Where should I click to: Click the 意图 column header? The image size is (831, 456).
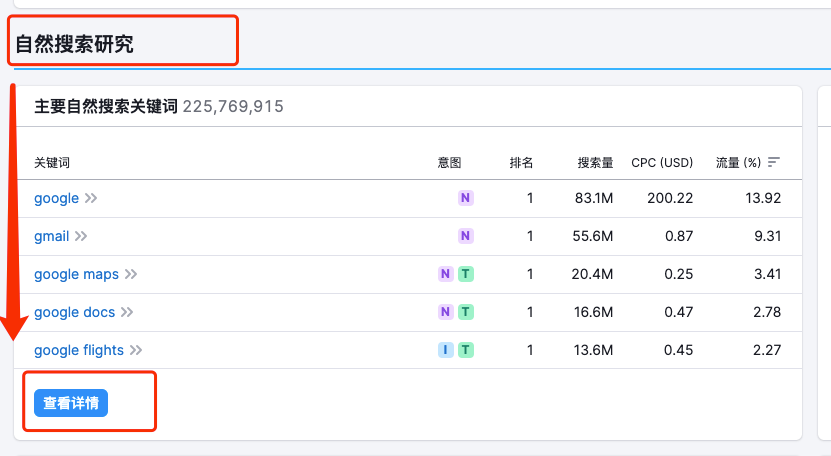pyautogui.click(x=449, y=163)
